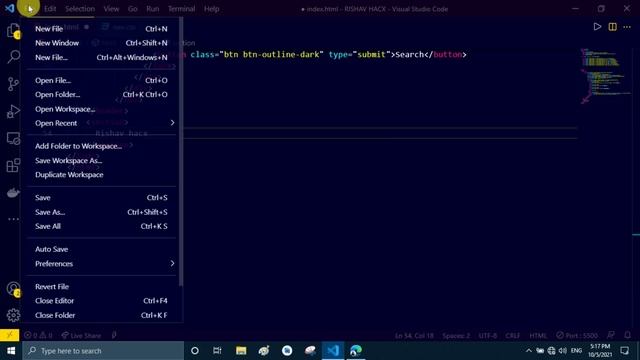Click the feedback icon in status bar
The width and height of the screenshot is (640, 360).
coord(611,335)
